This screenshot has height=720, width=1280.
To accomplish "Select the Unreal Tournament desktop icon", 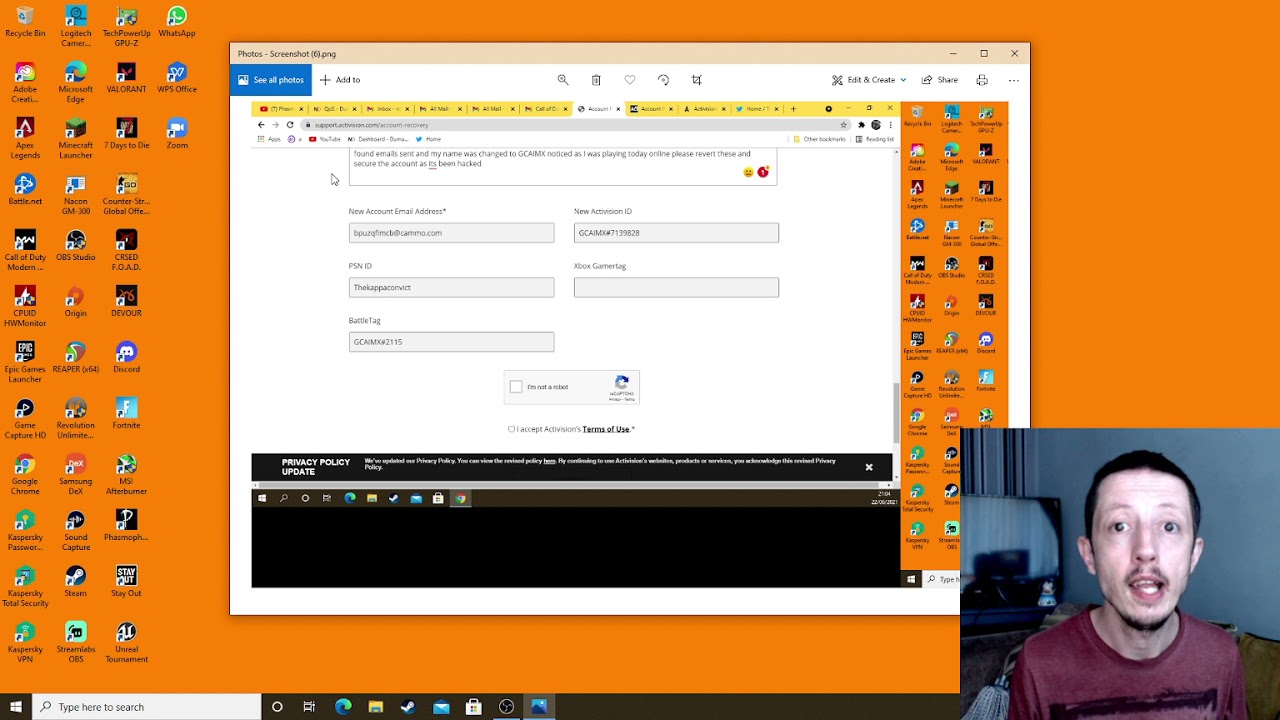I will coord(126,643).
